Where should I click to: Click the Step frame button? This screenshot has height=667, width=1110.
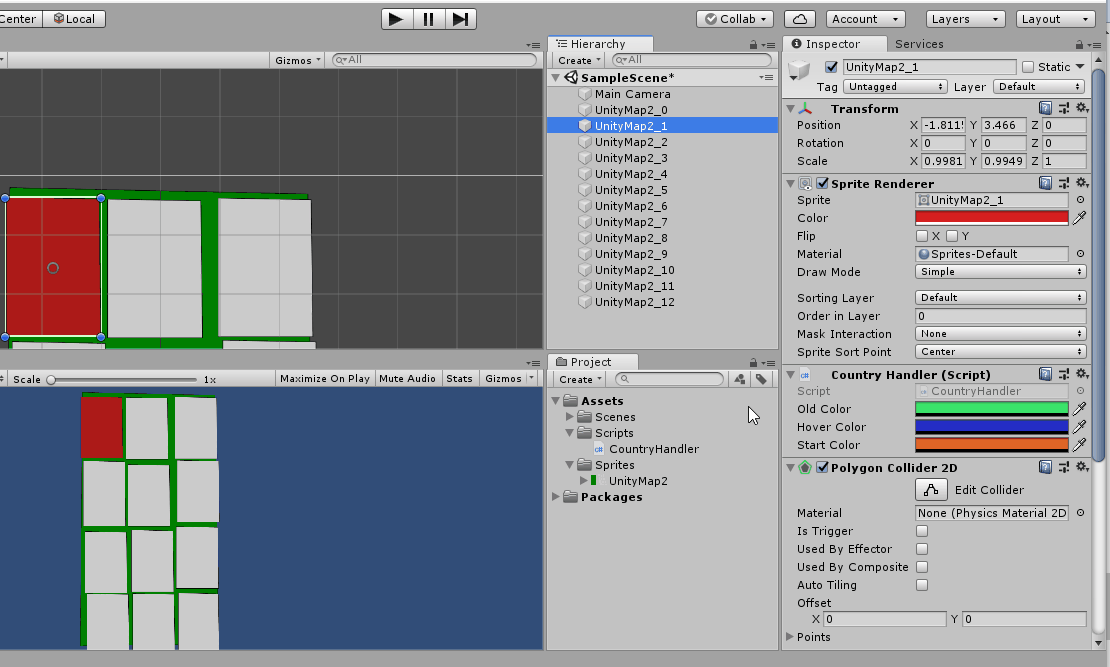(x=460, y=19)
